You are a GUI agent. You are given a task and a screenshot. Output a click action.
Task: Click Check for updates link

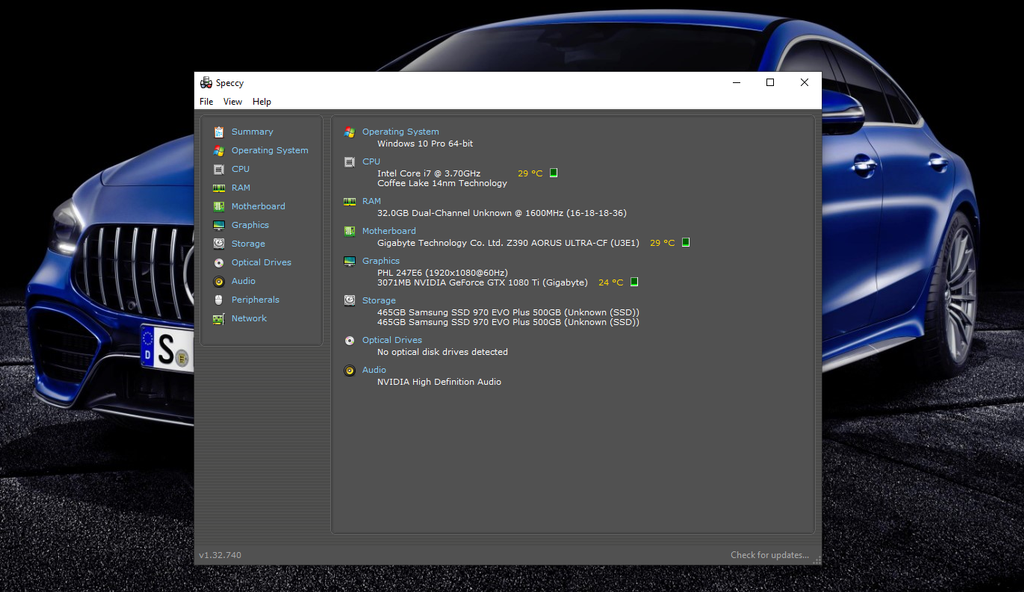[769, 555]
